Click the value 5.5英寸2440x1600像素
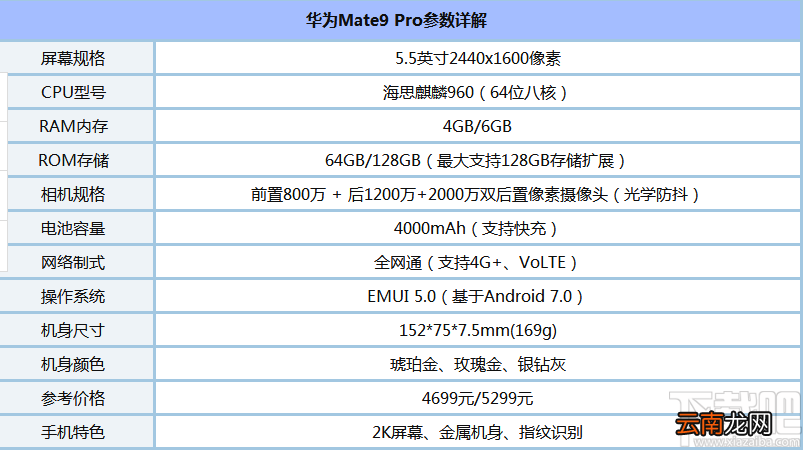 [x=478, y=58]
